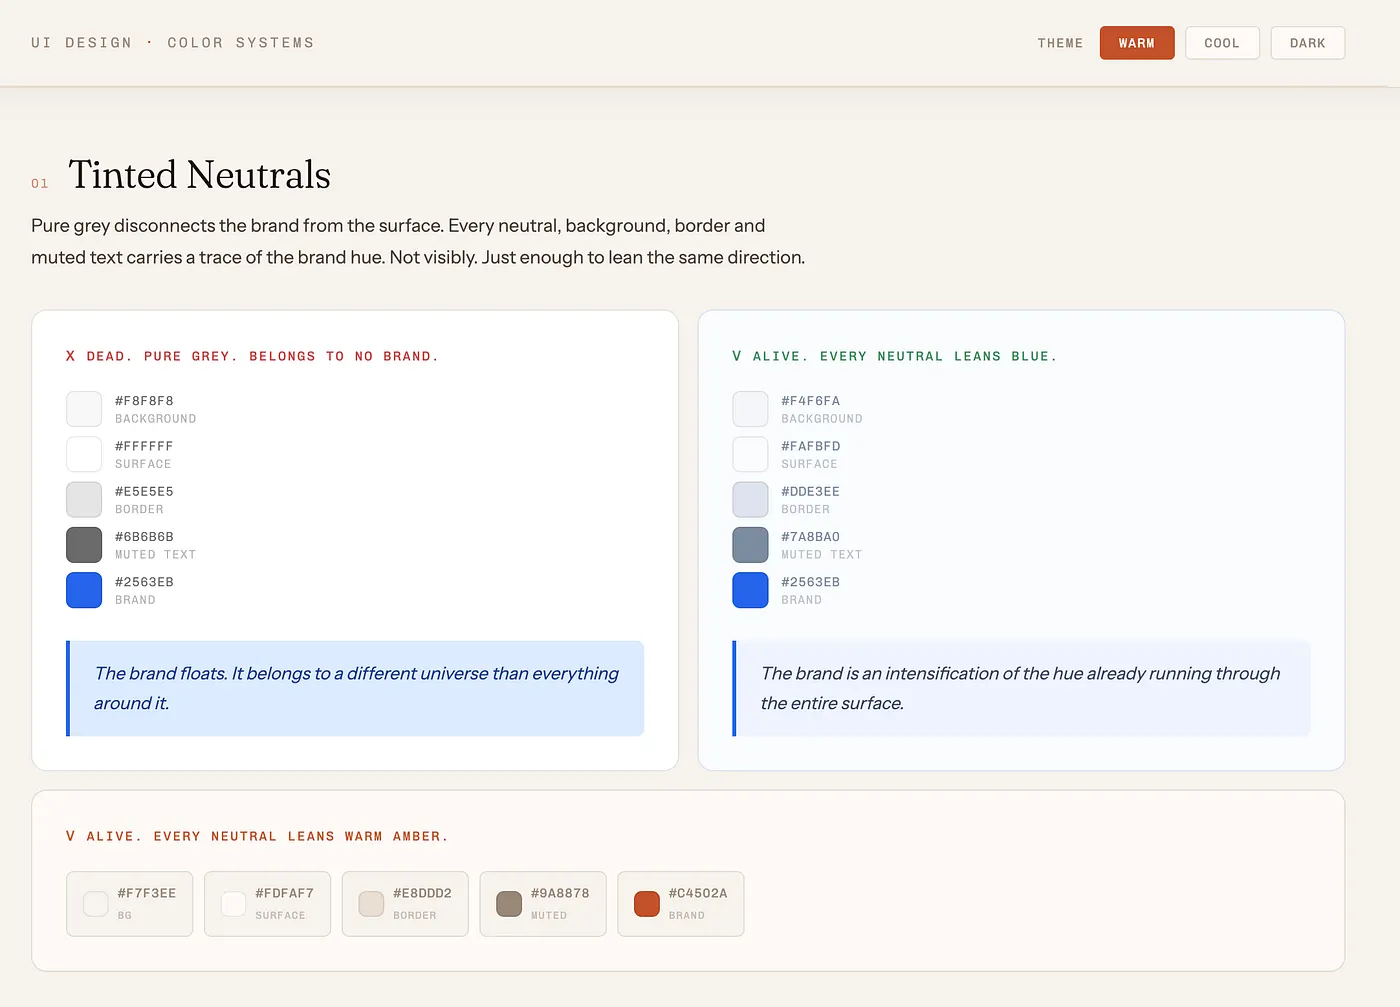Click the #E8DDD2 border chip
1400x1007 pixels.
404,904
